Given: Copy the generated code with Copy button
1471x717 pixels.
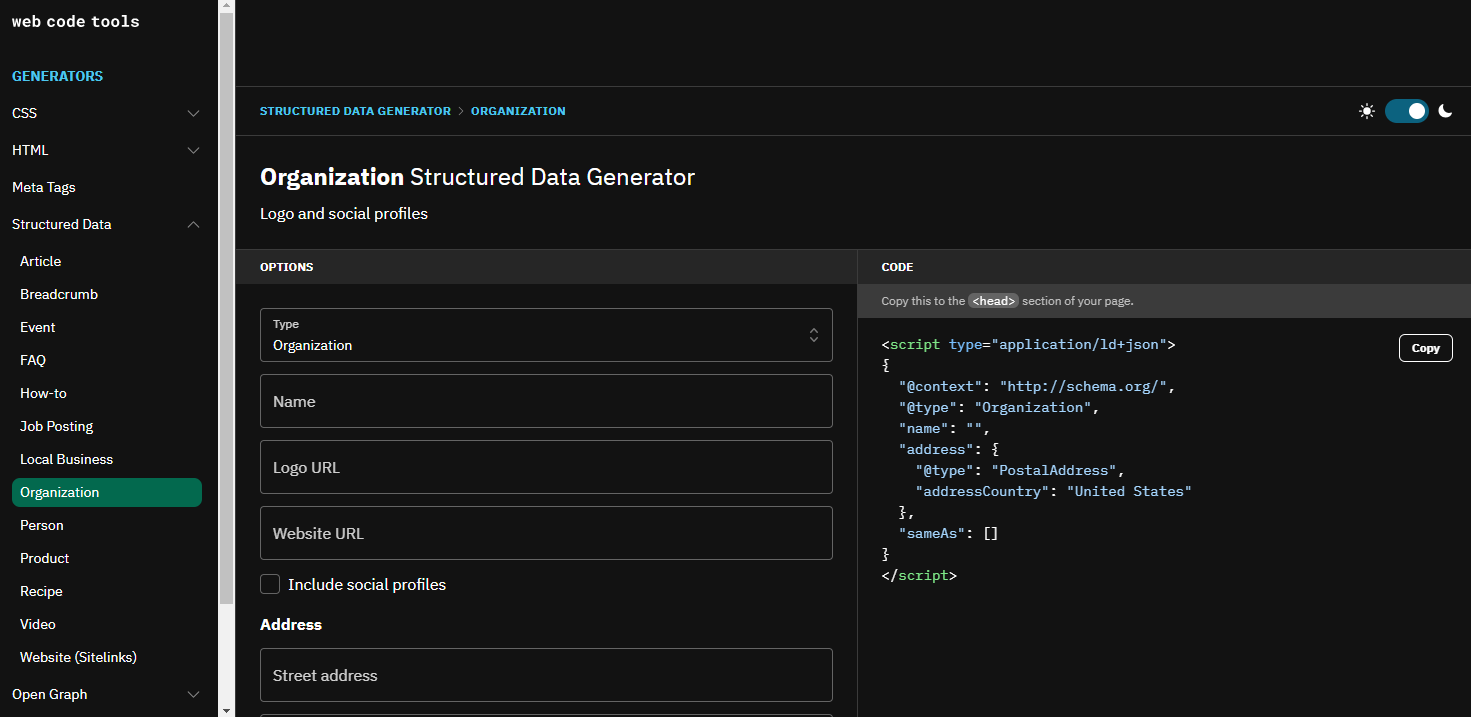Looking at the screenshot, I should tap(1425, 348).
